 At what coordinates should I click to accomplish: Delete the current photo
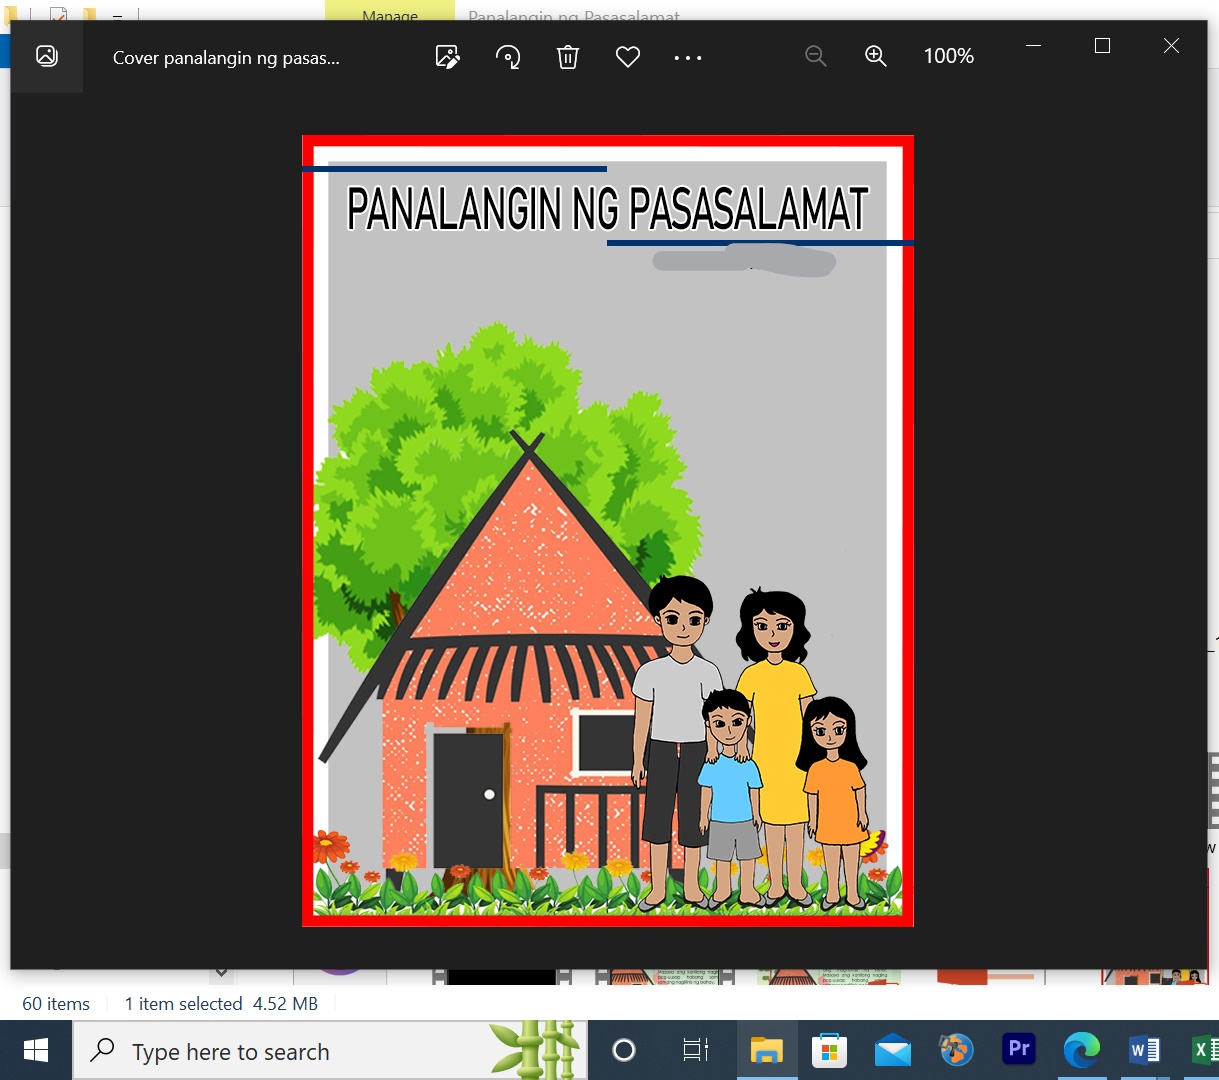click(x=568, y=57)
